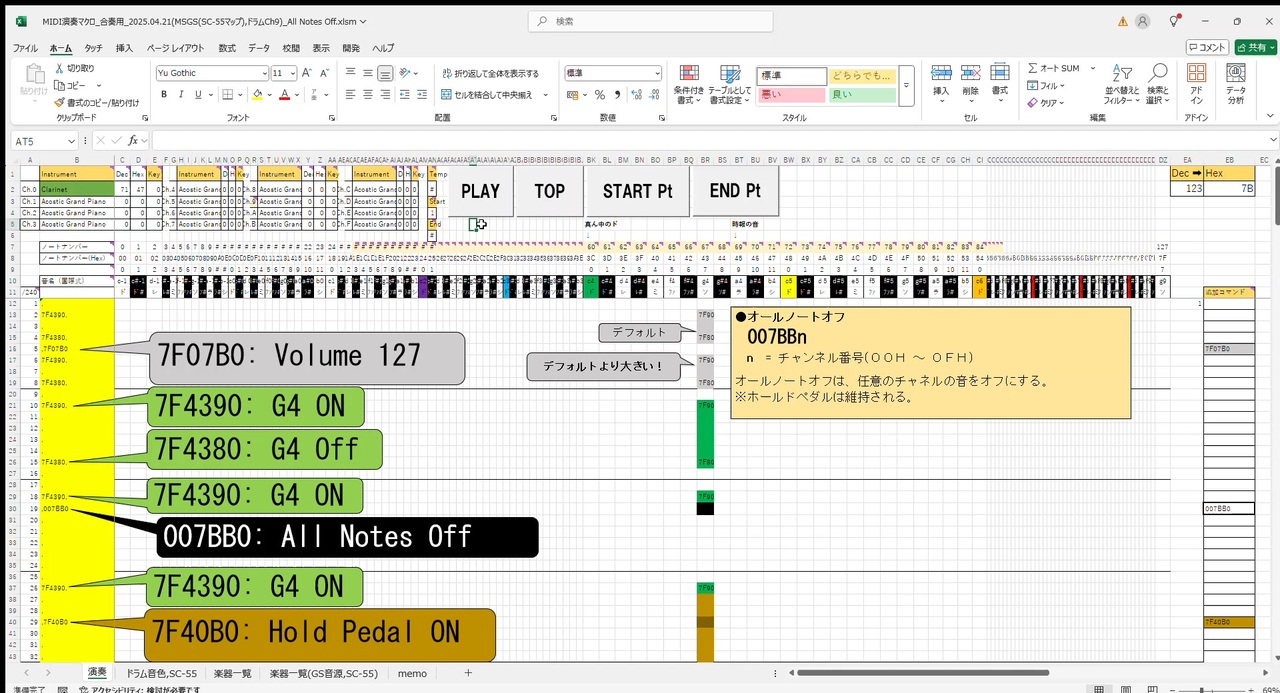Decrease indent icon
Image resolution: width=1280 pixels, height=693 pixels.
(406, 95)
